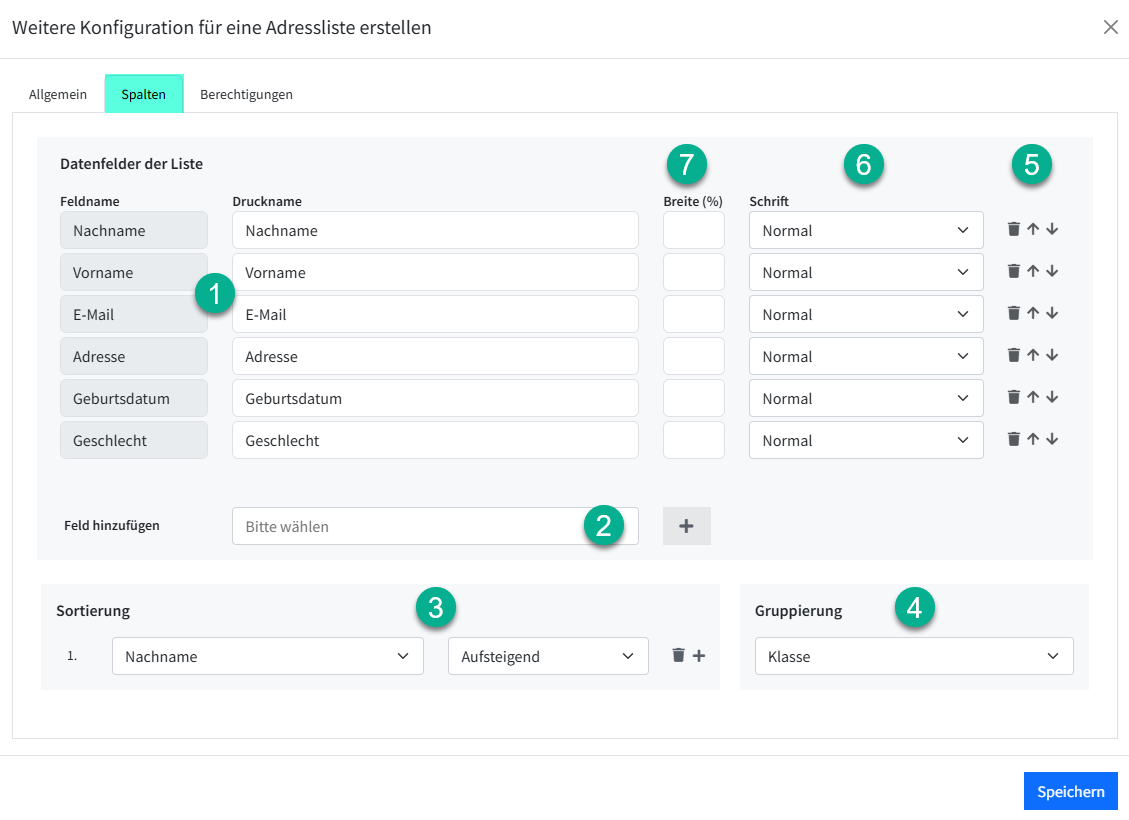Remove the Nachname sorting rule
Image resolution: width=1129 pixels, height=820 pixels.
(x=679, y=656)
